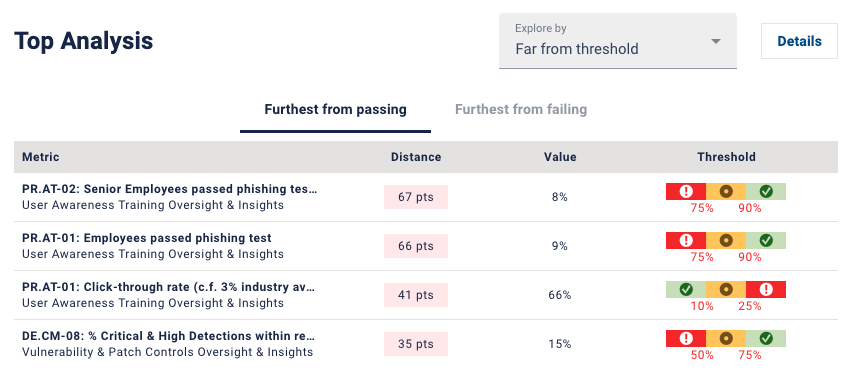Select the Furthest from passing tab
851x386 pixels.
click(335, 110)
